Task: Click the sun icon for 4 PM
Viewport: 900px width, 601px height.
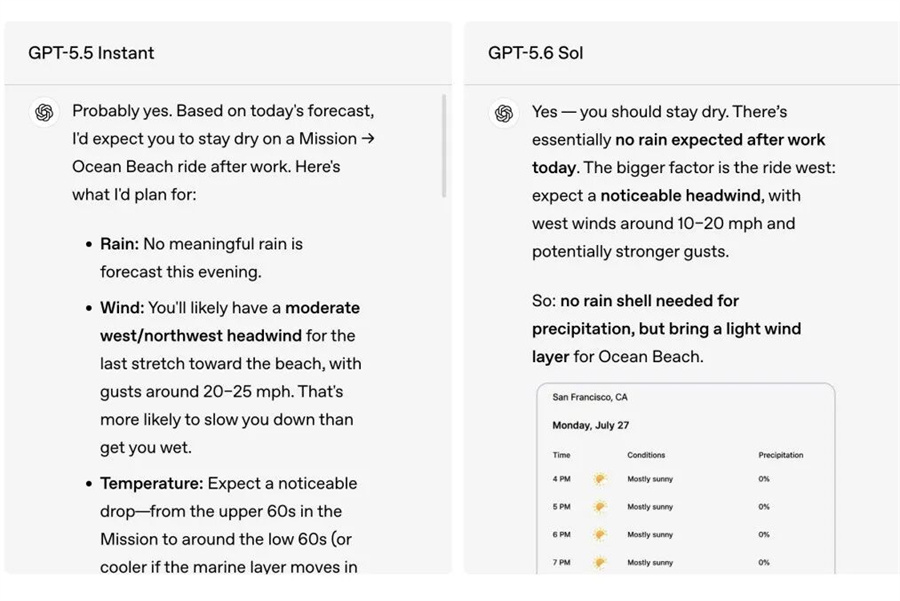Action: pyautogui.click(x=600, y=479)
